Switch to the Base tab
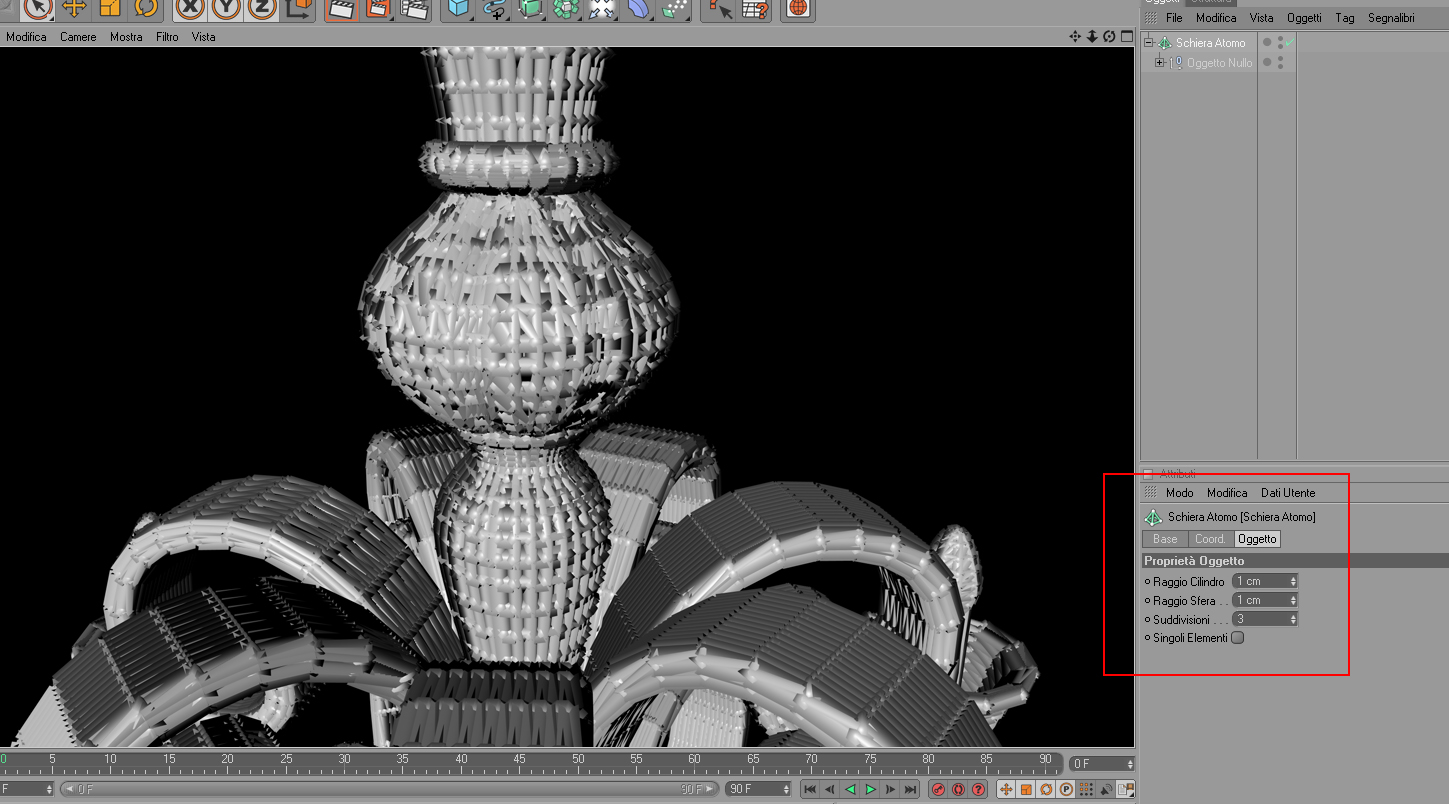This screenshot has height=804, width=1449. pyautogui.click(x=1165, y=539)
